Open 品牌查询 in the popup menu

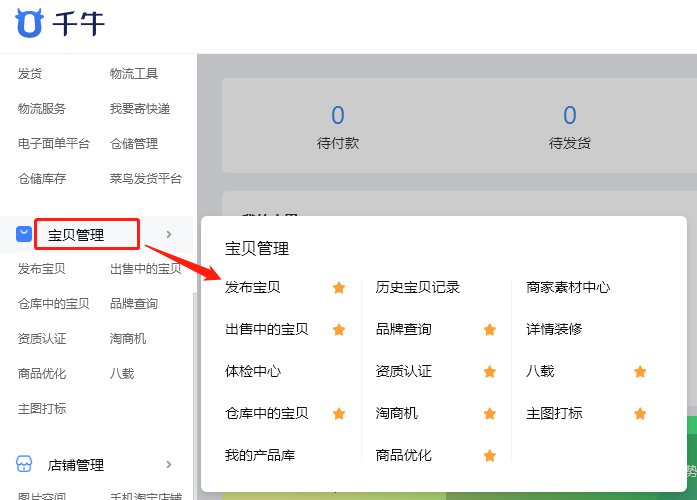tap(403, 329)
